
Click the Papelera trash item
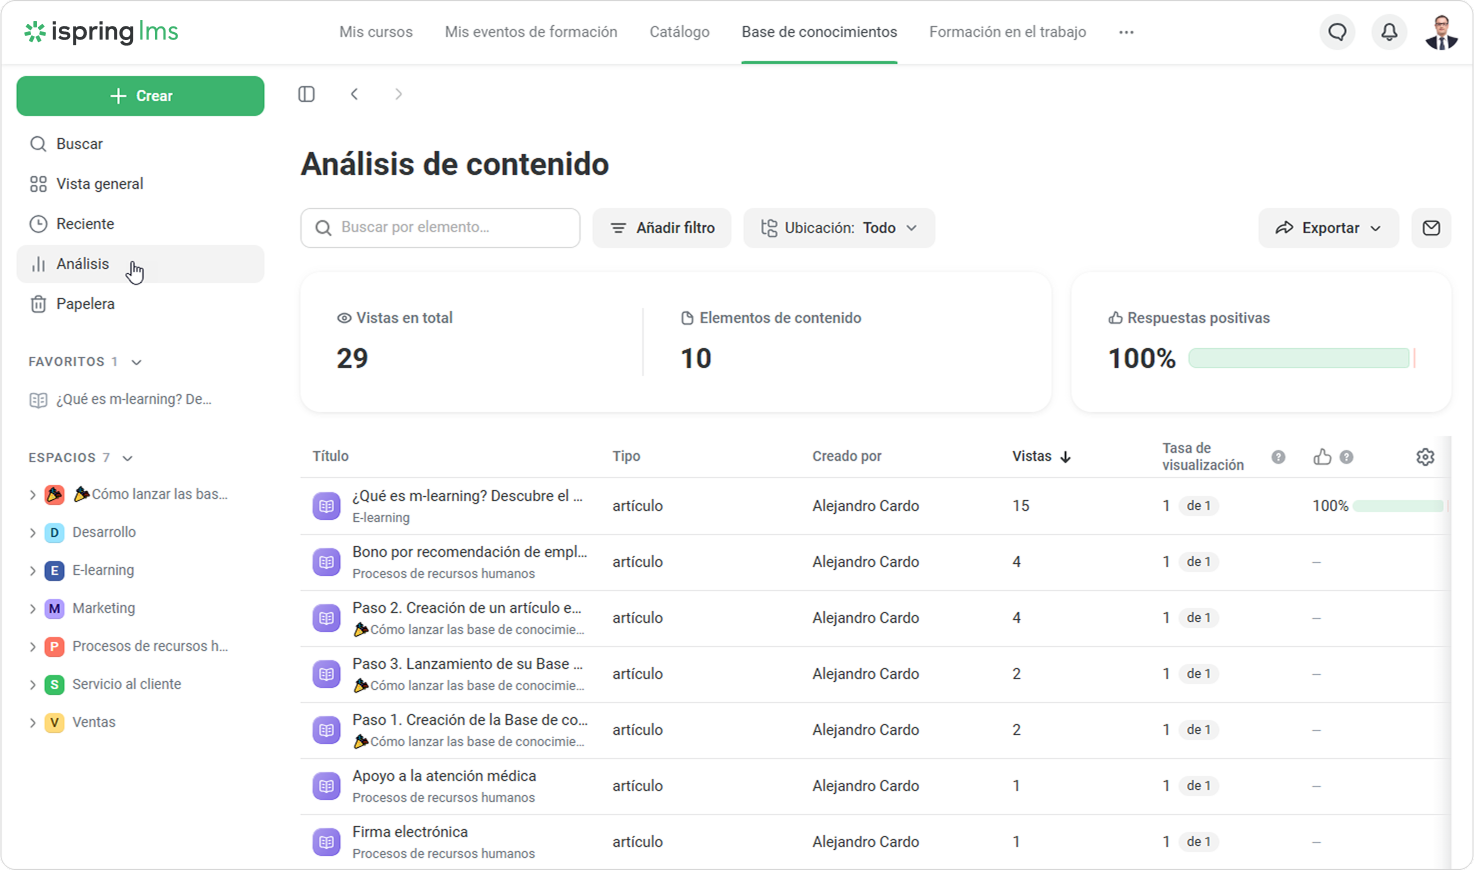(x=85, y=304)
